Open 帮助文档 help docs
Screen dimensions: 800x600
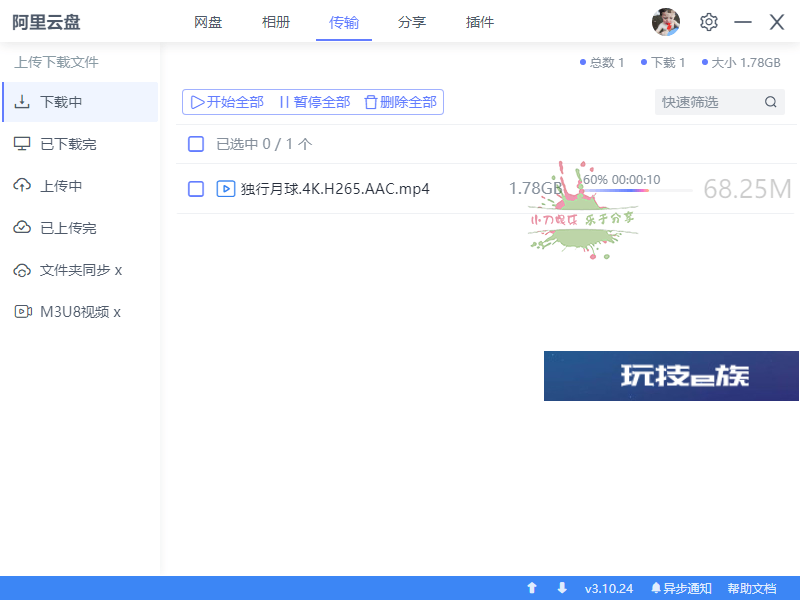(752, 588)
